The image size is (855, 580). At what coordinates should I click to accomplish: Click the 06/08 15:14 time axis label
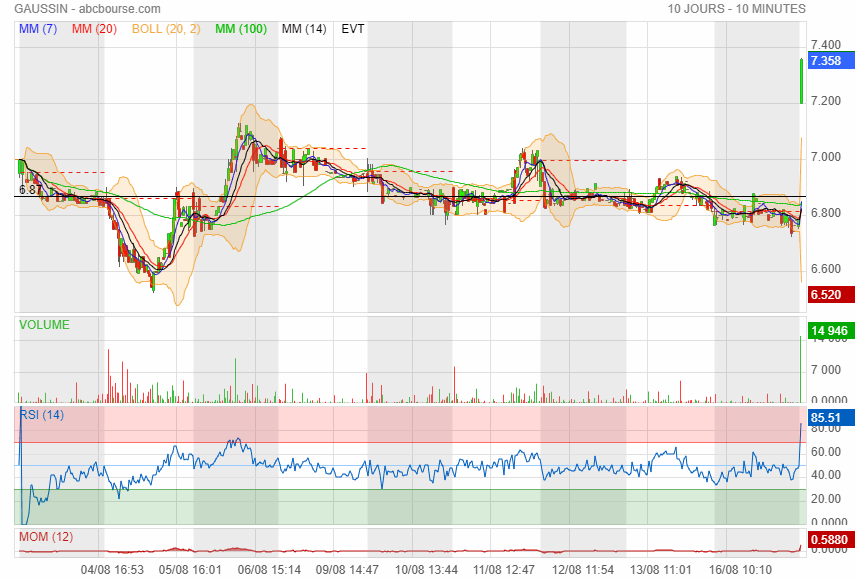(x=269, y=570)
